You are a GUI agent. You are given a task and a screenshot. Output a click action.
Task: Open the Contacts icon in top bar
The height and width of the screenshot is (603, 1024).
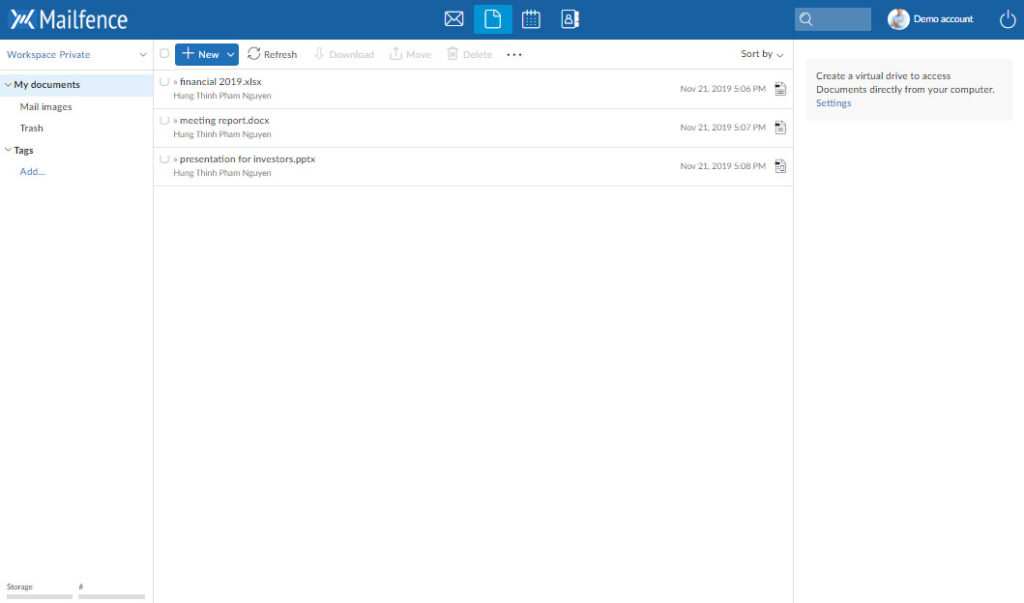(570, 19)
